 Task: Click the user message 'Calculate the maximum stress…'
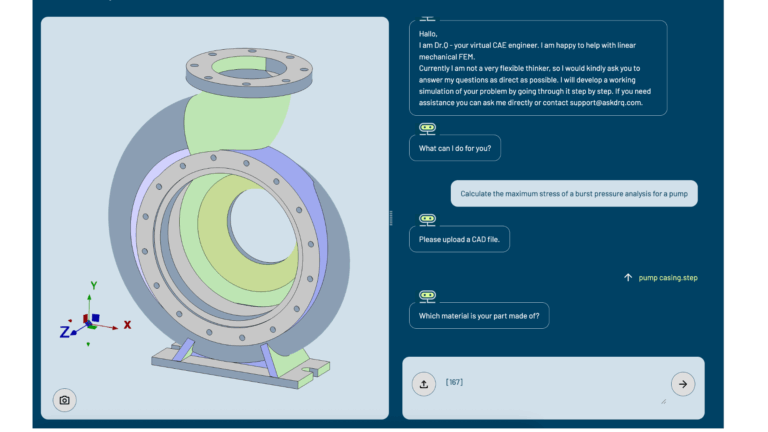coord(574,193)
